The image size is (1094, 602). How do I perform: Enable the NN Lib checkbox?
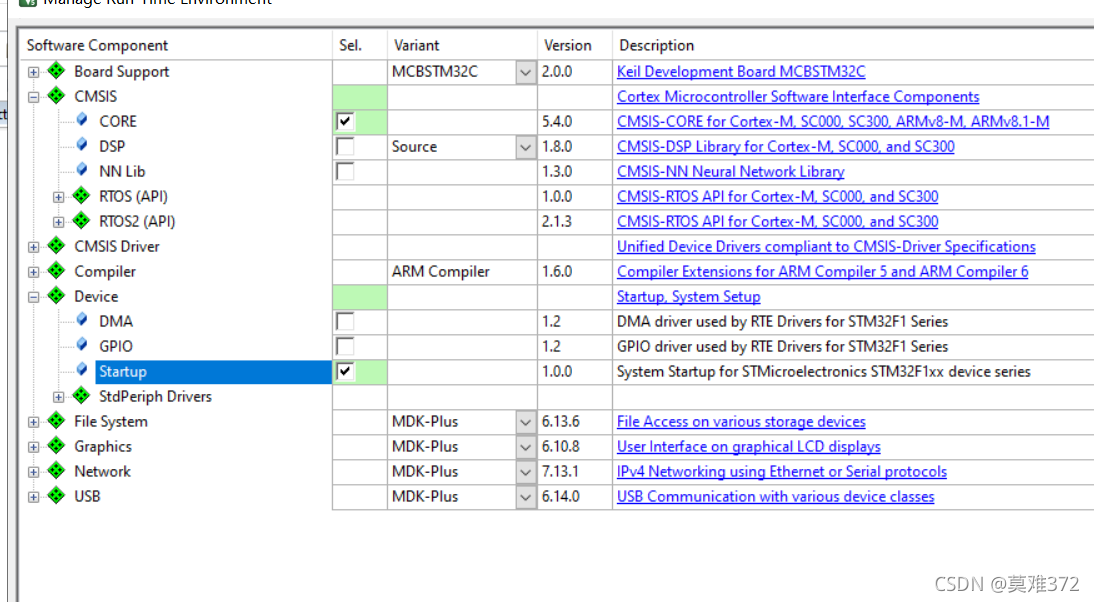point(345,172)
